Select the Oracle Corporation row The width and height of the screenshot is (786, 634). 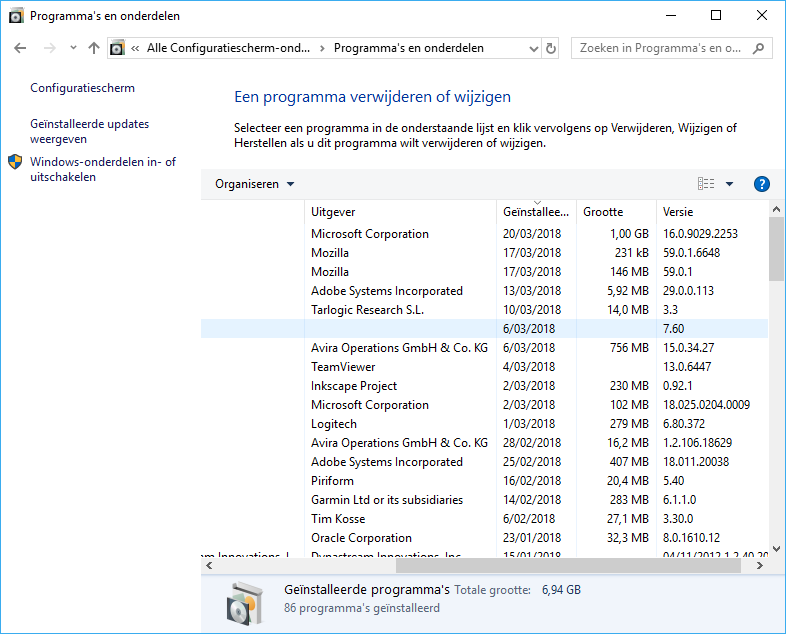point(484,538)
